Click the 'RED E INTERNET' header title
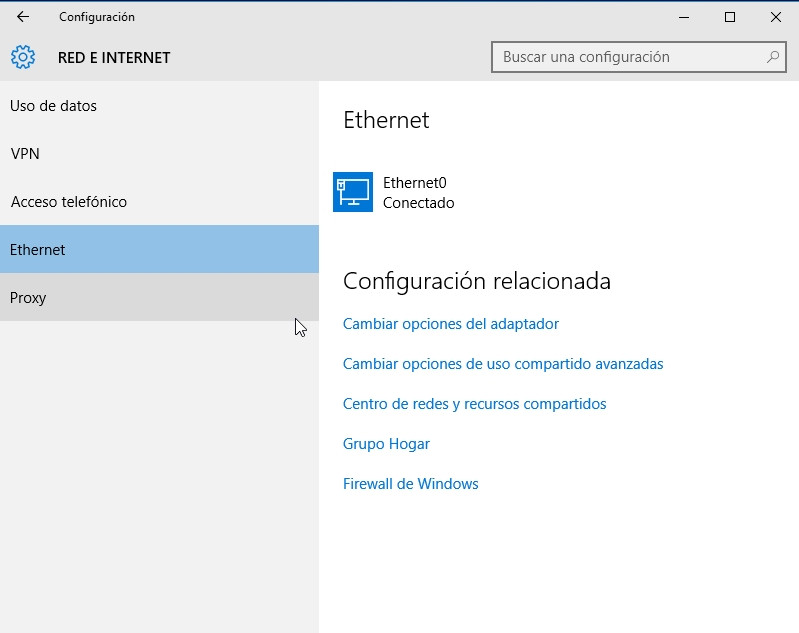 (114, 58)
